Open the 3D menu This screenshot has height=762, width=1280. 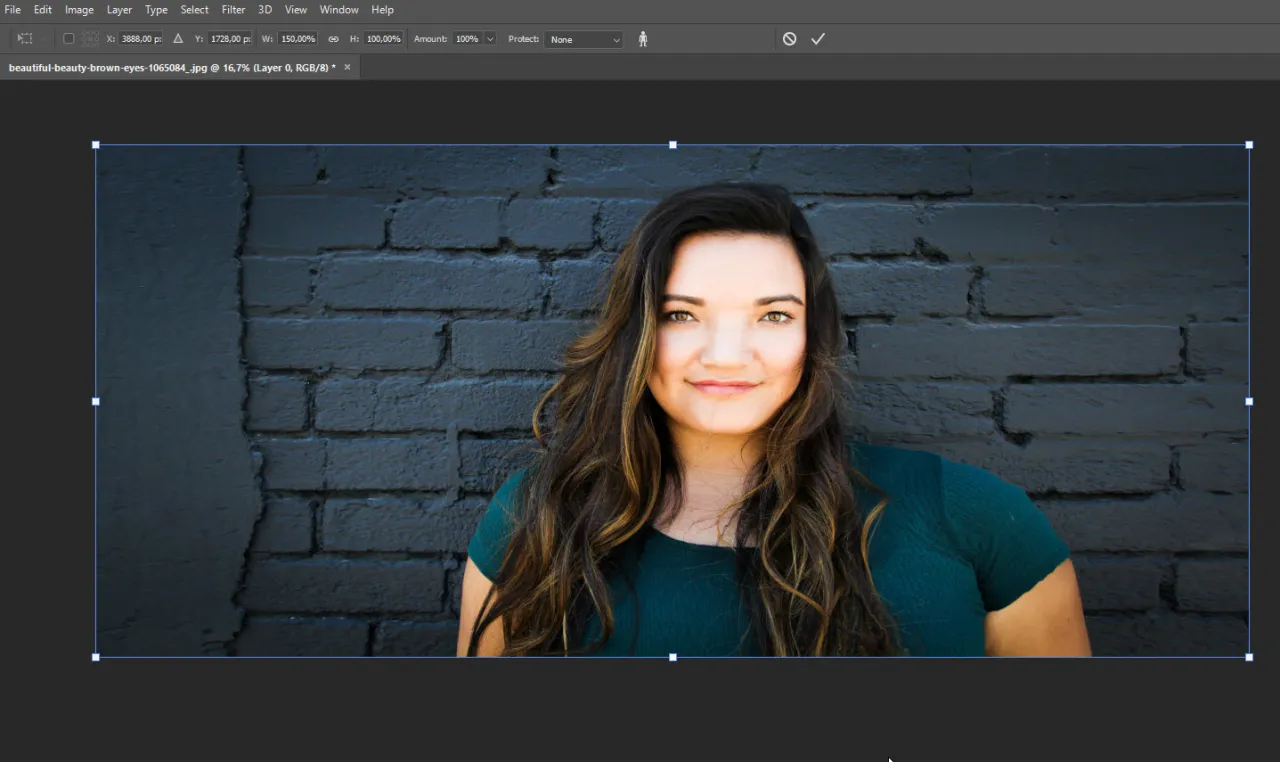[264, 9]
